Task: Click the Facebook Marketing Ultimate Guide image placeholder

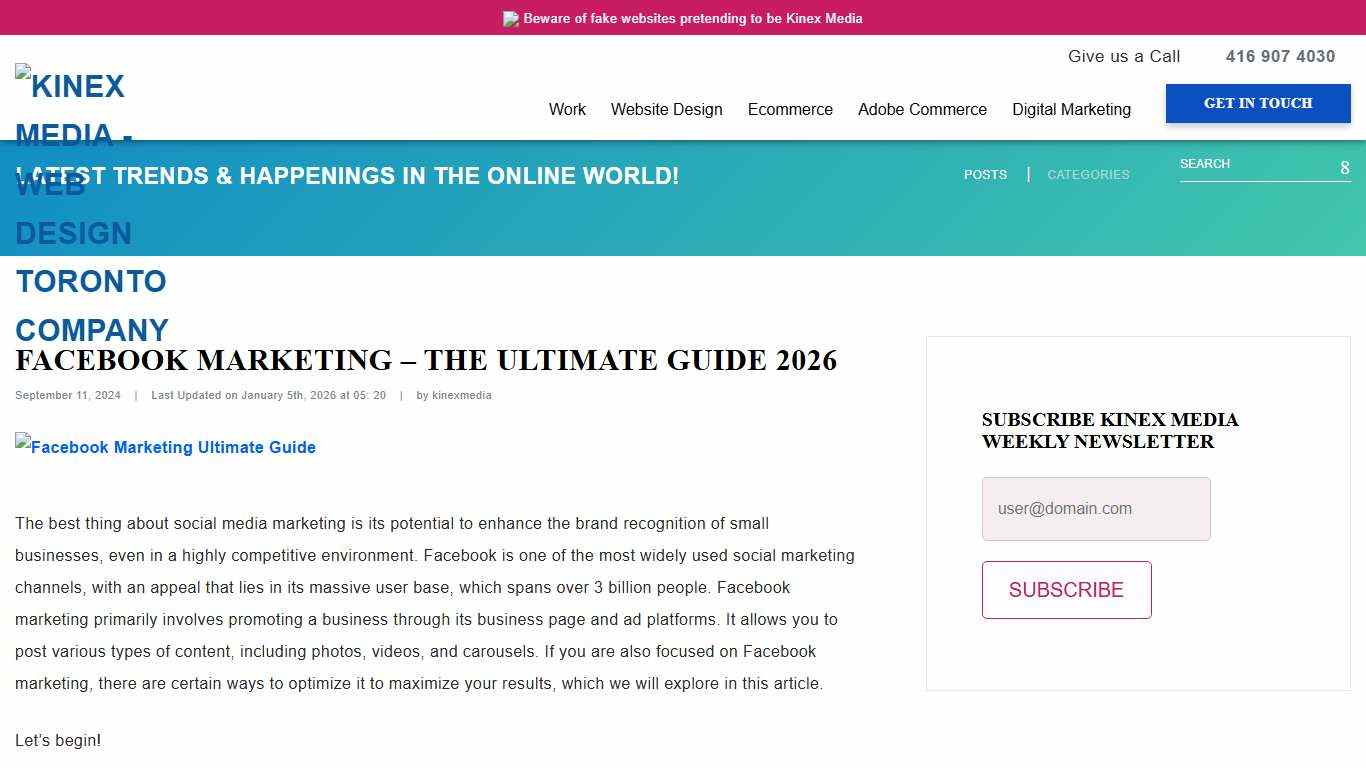Action: 165,447
